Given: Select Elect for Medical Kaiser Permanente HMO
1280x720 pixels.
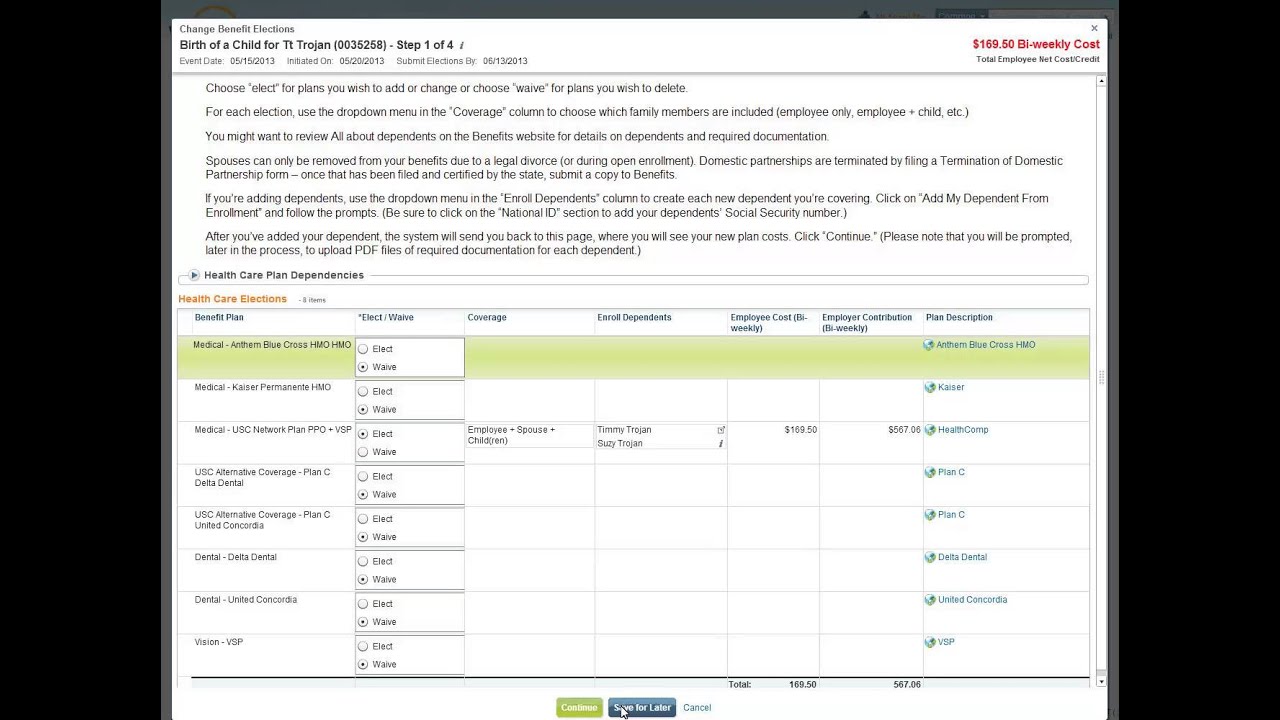Looking at the screenshot, I should click(363, 391).
